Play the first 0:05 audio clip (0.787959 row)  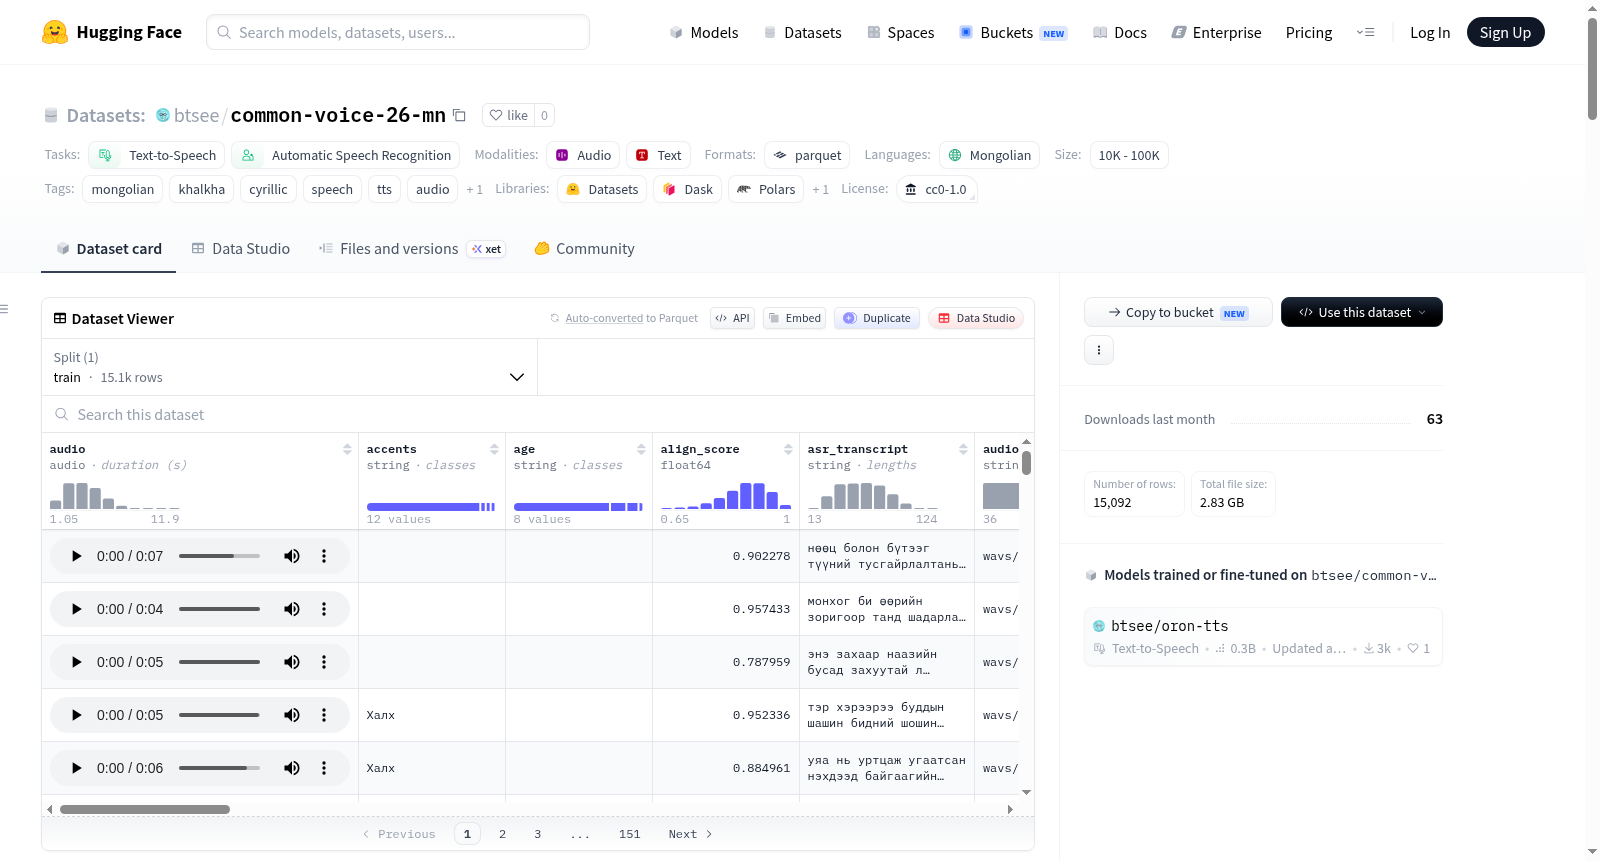click(76, 662)
